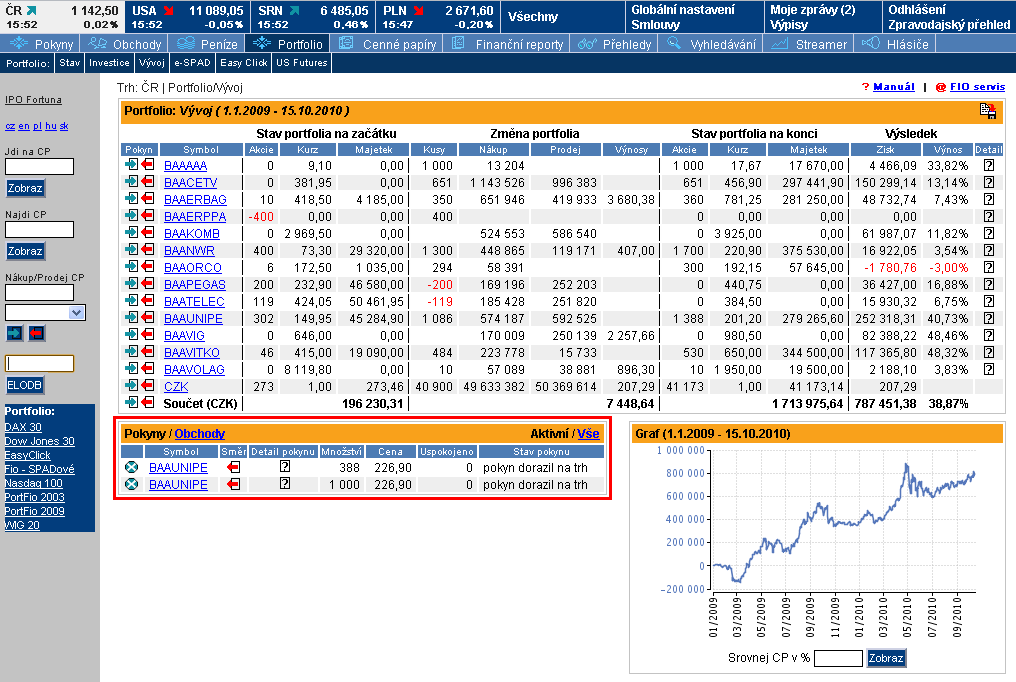Click Zobraz button under Jdi na CP
The height and width of the screenshot is (682, 1016).
point(25,188)
